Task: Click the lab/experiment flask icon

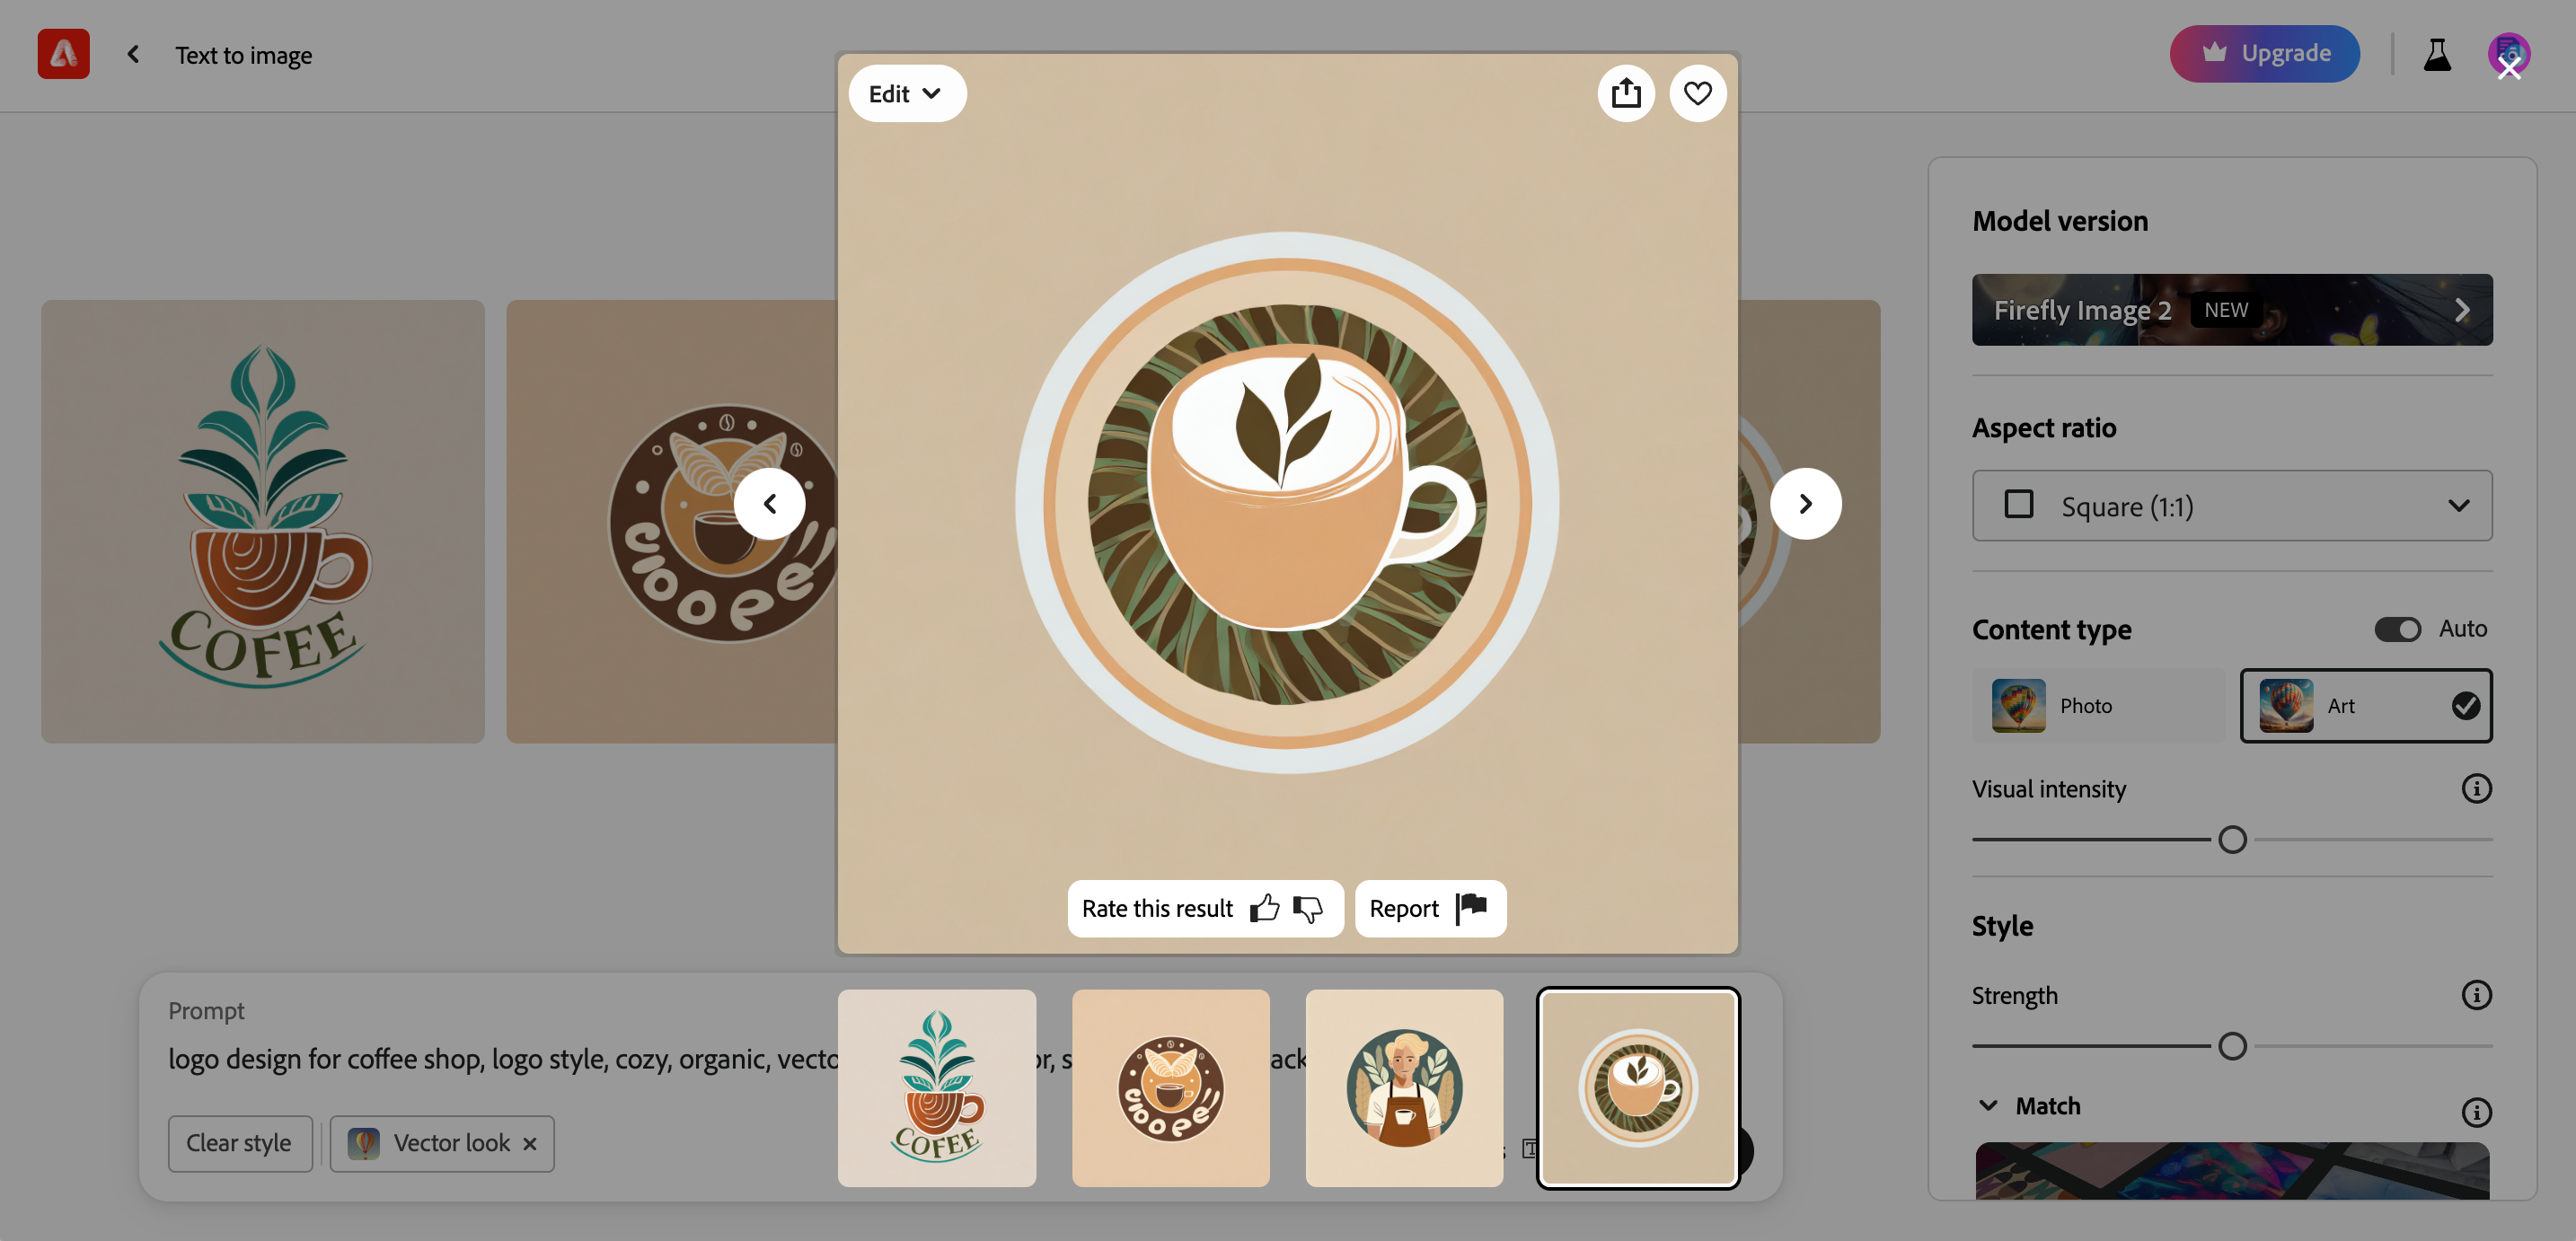Action: point(2438,54)
